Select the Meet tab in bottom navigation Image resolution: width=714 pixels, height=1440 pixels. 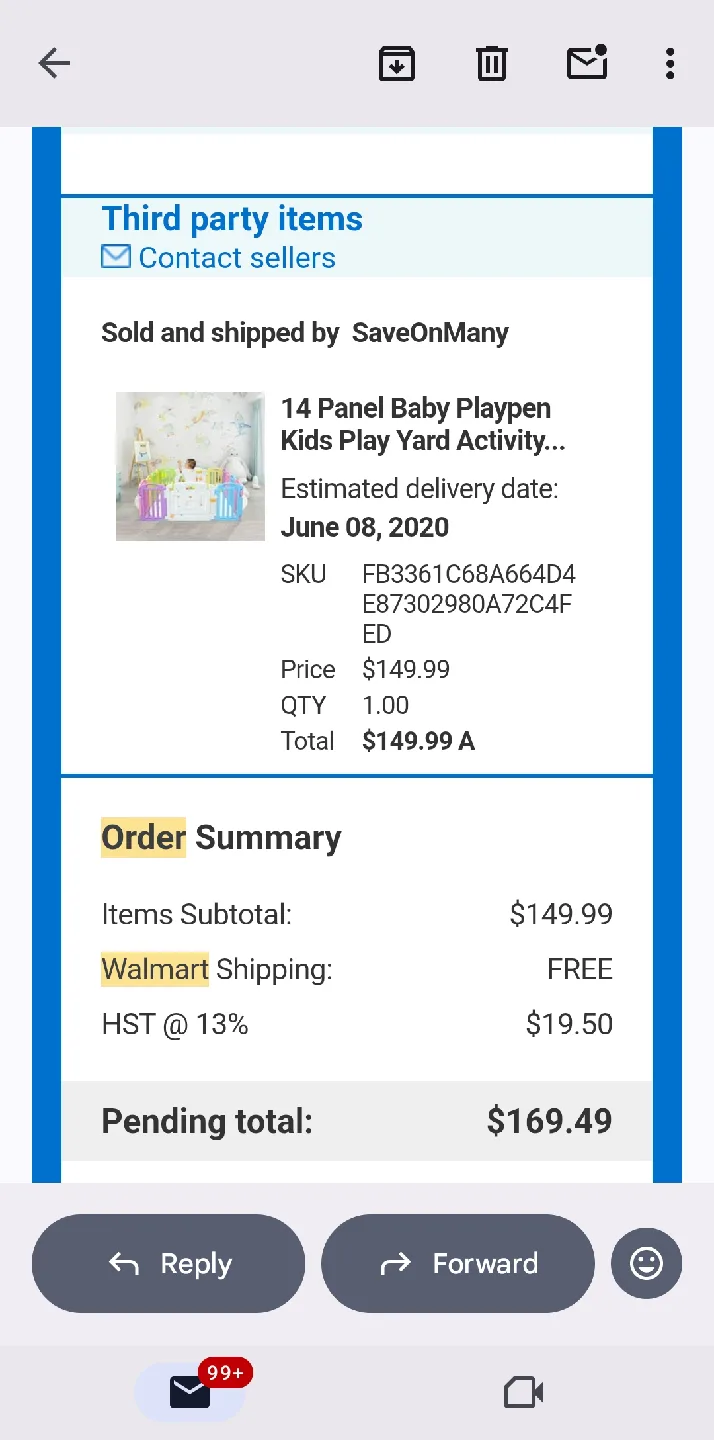[522, 1390]
